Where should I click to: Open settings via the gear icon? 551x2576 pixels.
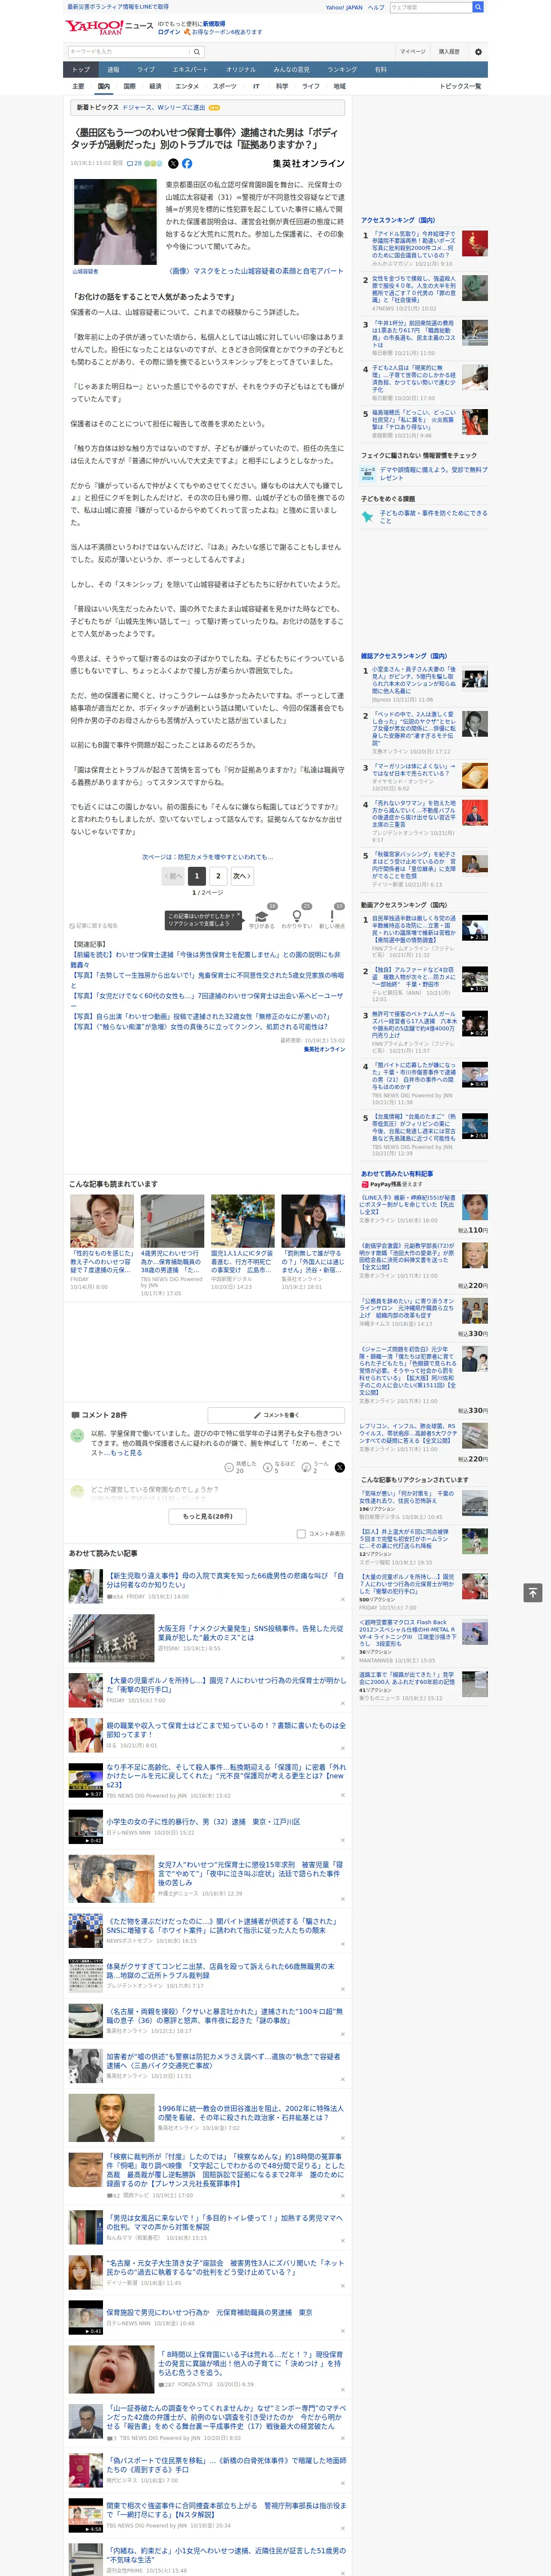click(478, 51)
